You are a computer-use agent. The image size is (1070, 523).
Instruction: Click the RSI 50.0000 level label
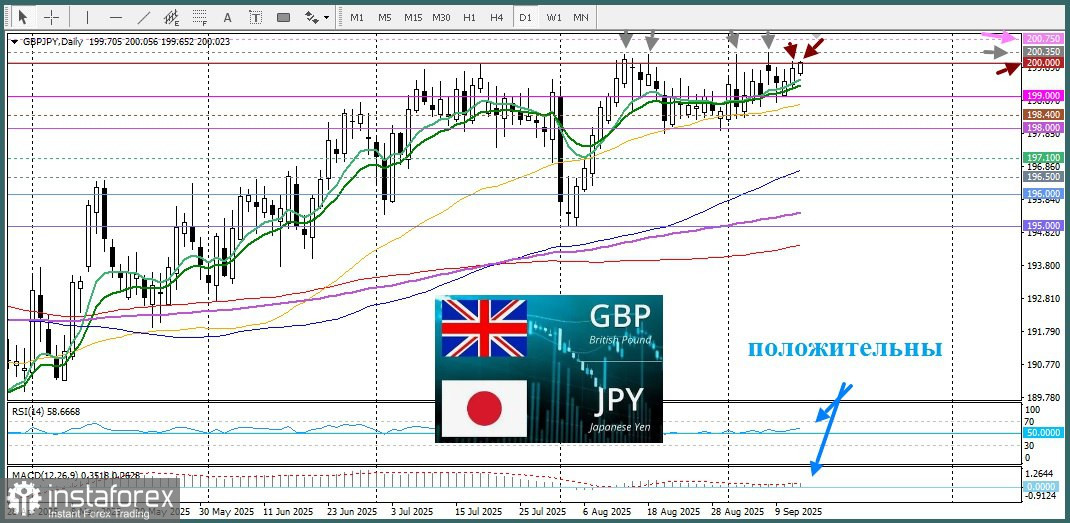(1043, 433)
